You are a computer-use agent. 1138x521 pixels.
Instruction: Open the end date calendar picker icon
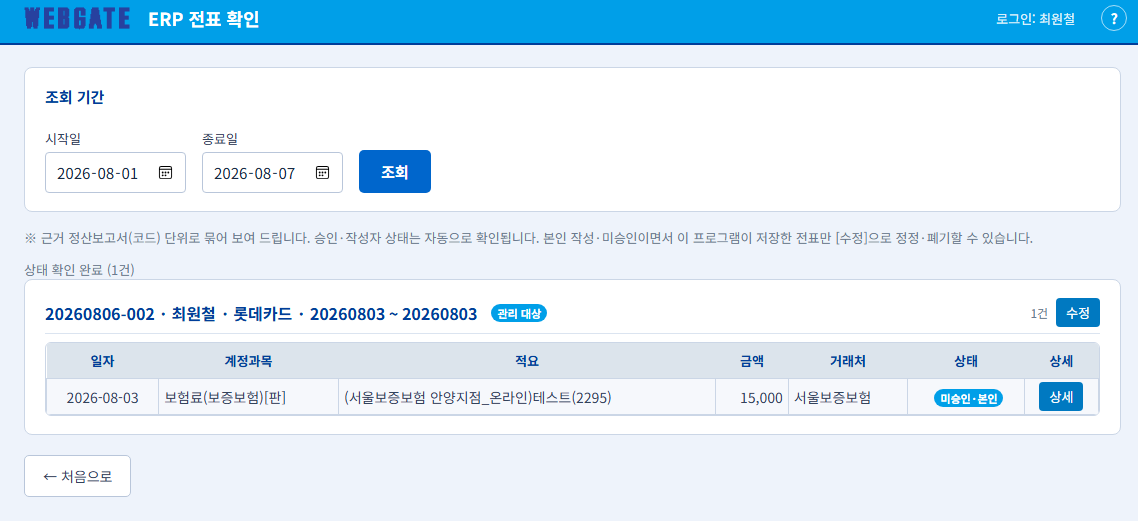(322, 173)
